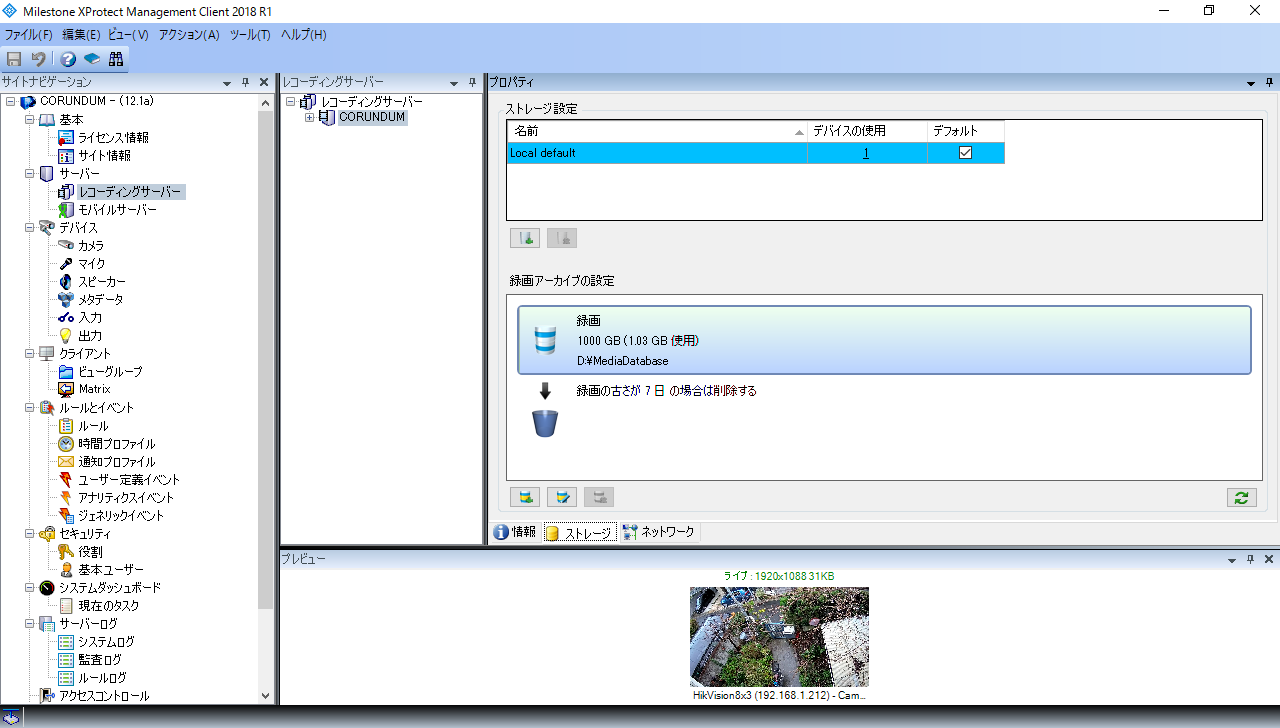Open 基本ユーザー node
The height and width of the screenshot is (728, 1280).
click(111, 570)
